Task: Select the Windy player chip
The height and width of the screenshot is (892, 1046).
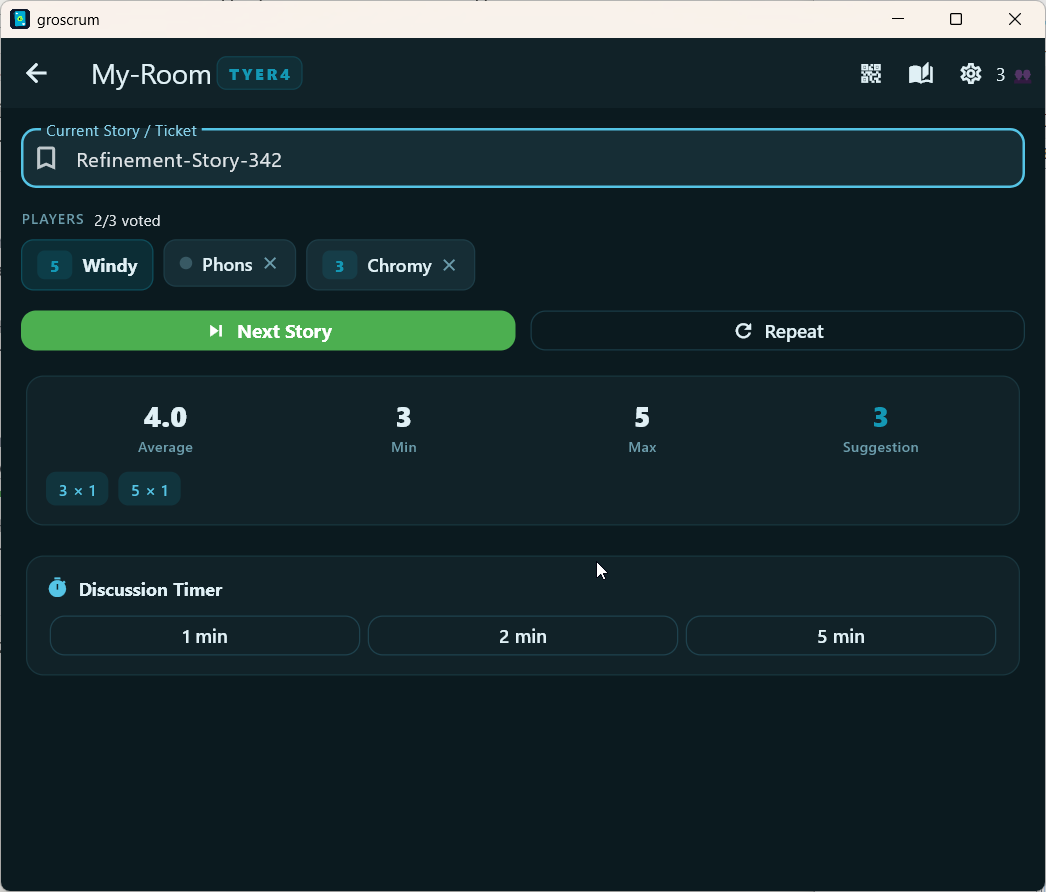Action: tap(87, 266)
